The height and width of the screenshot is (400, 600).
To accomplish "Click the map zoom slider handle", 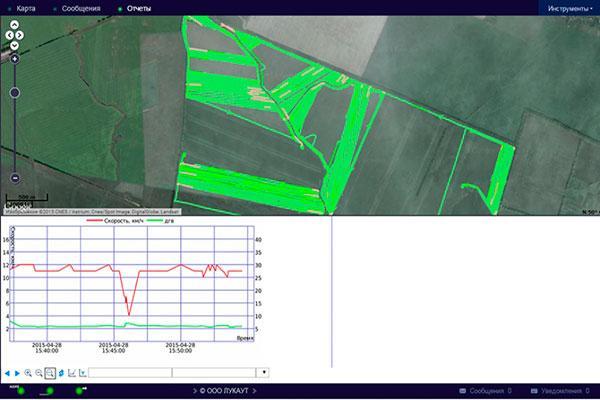I will pos(15,93).
